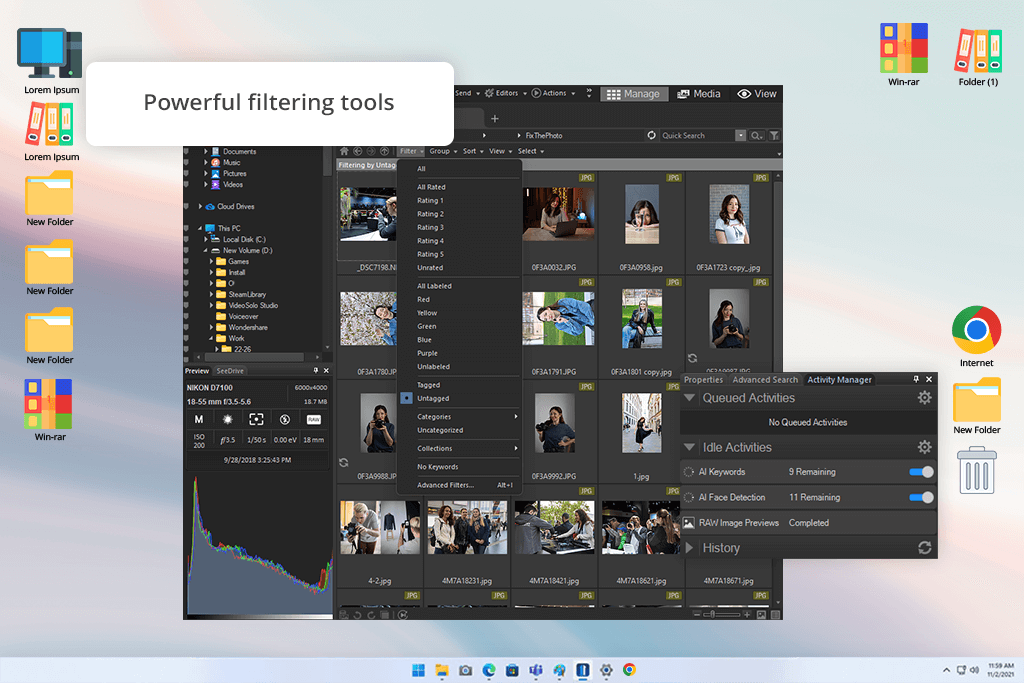Open the Select dropdown menu

click(x=530, y=151)
